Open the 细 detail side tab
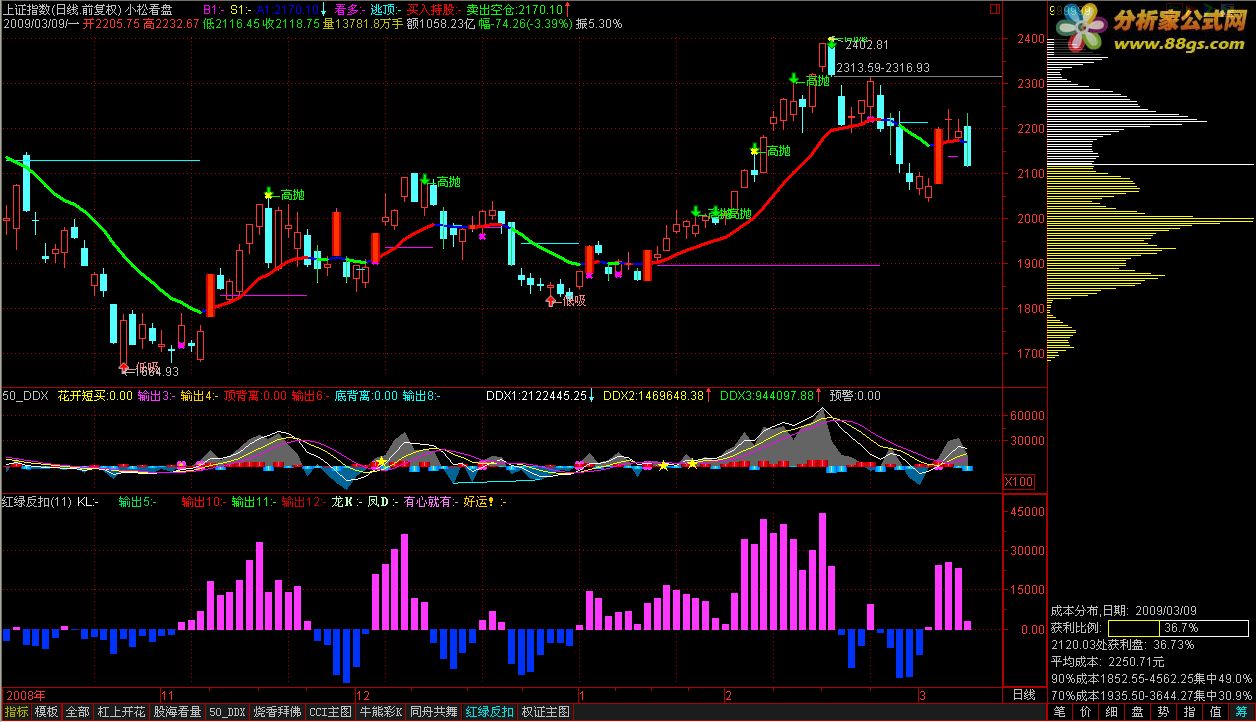Screen dimensions: 1256x722 tap(1110, 713)
